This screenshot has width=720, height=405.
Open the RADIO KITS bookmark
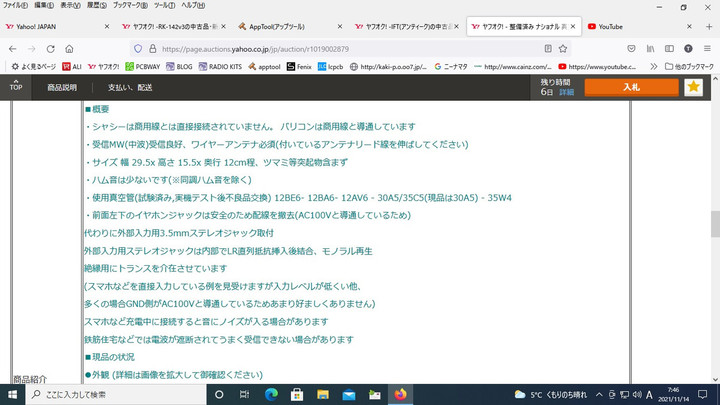225,67
